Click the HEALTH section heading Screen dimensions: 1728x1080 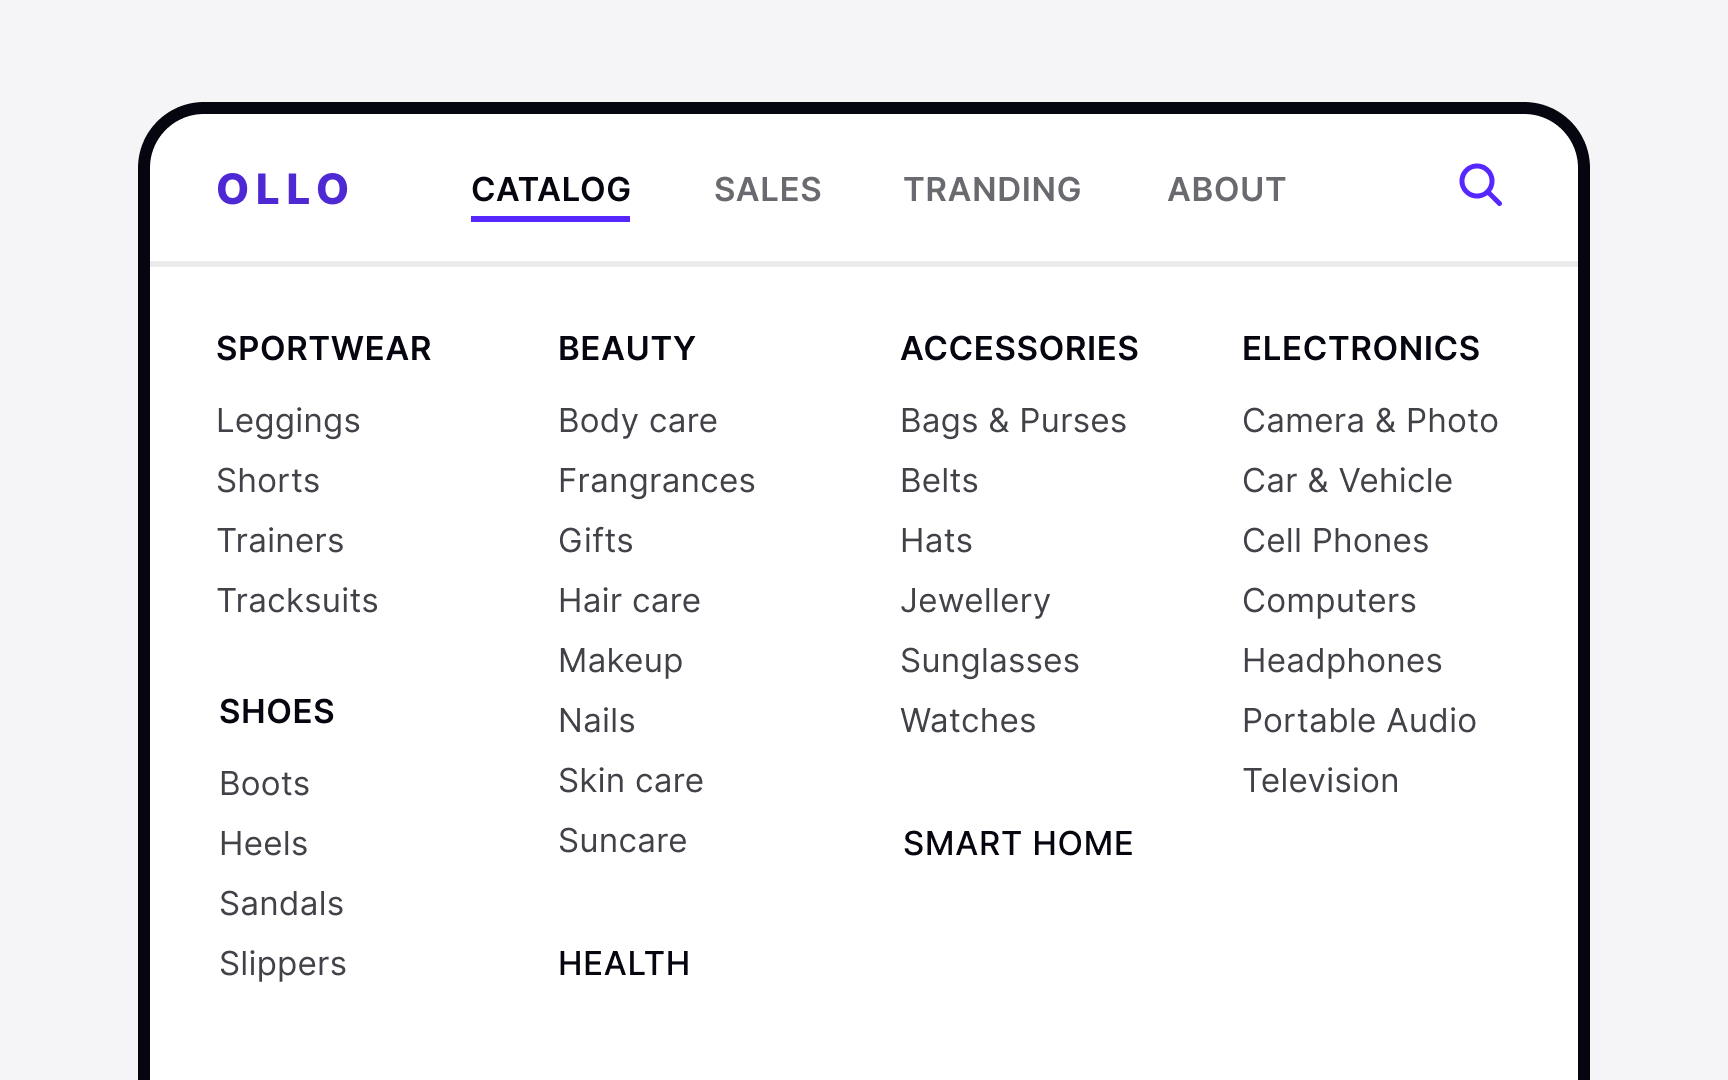pyautogui.click(x=624, y=964)
